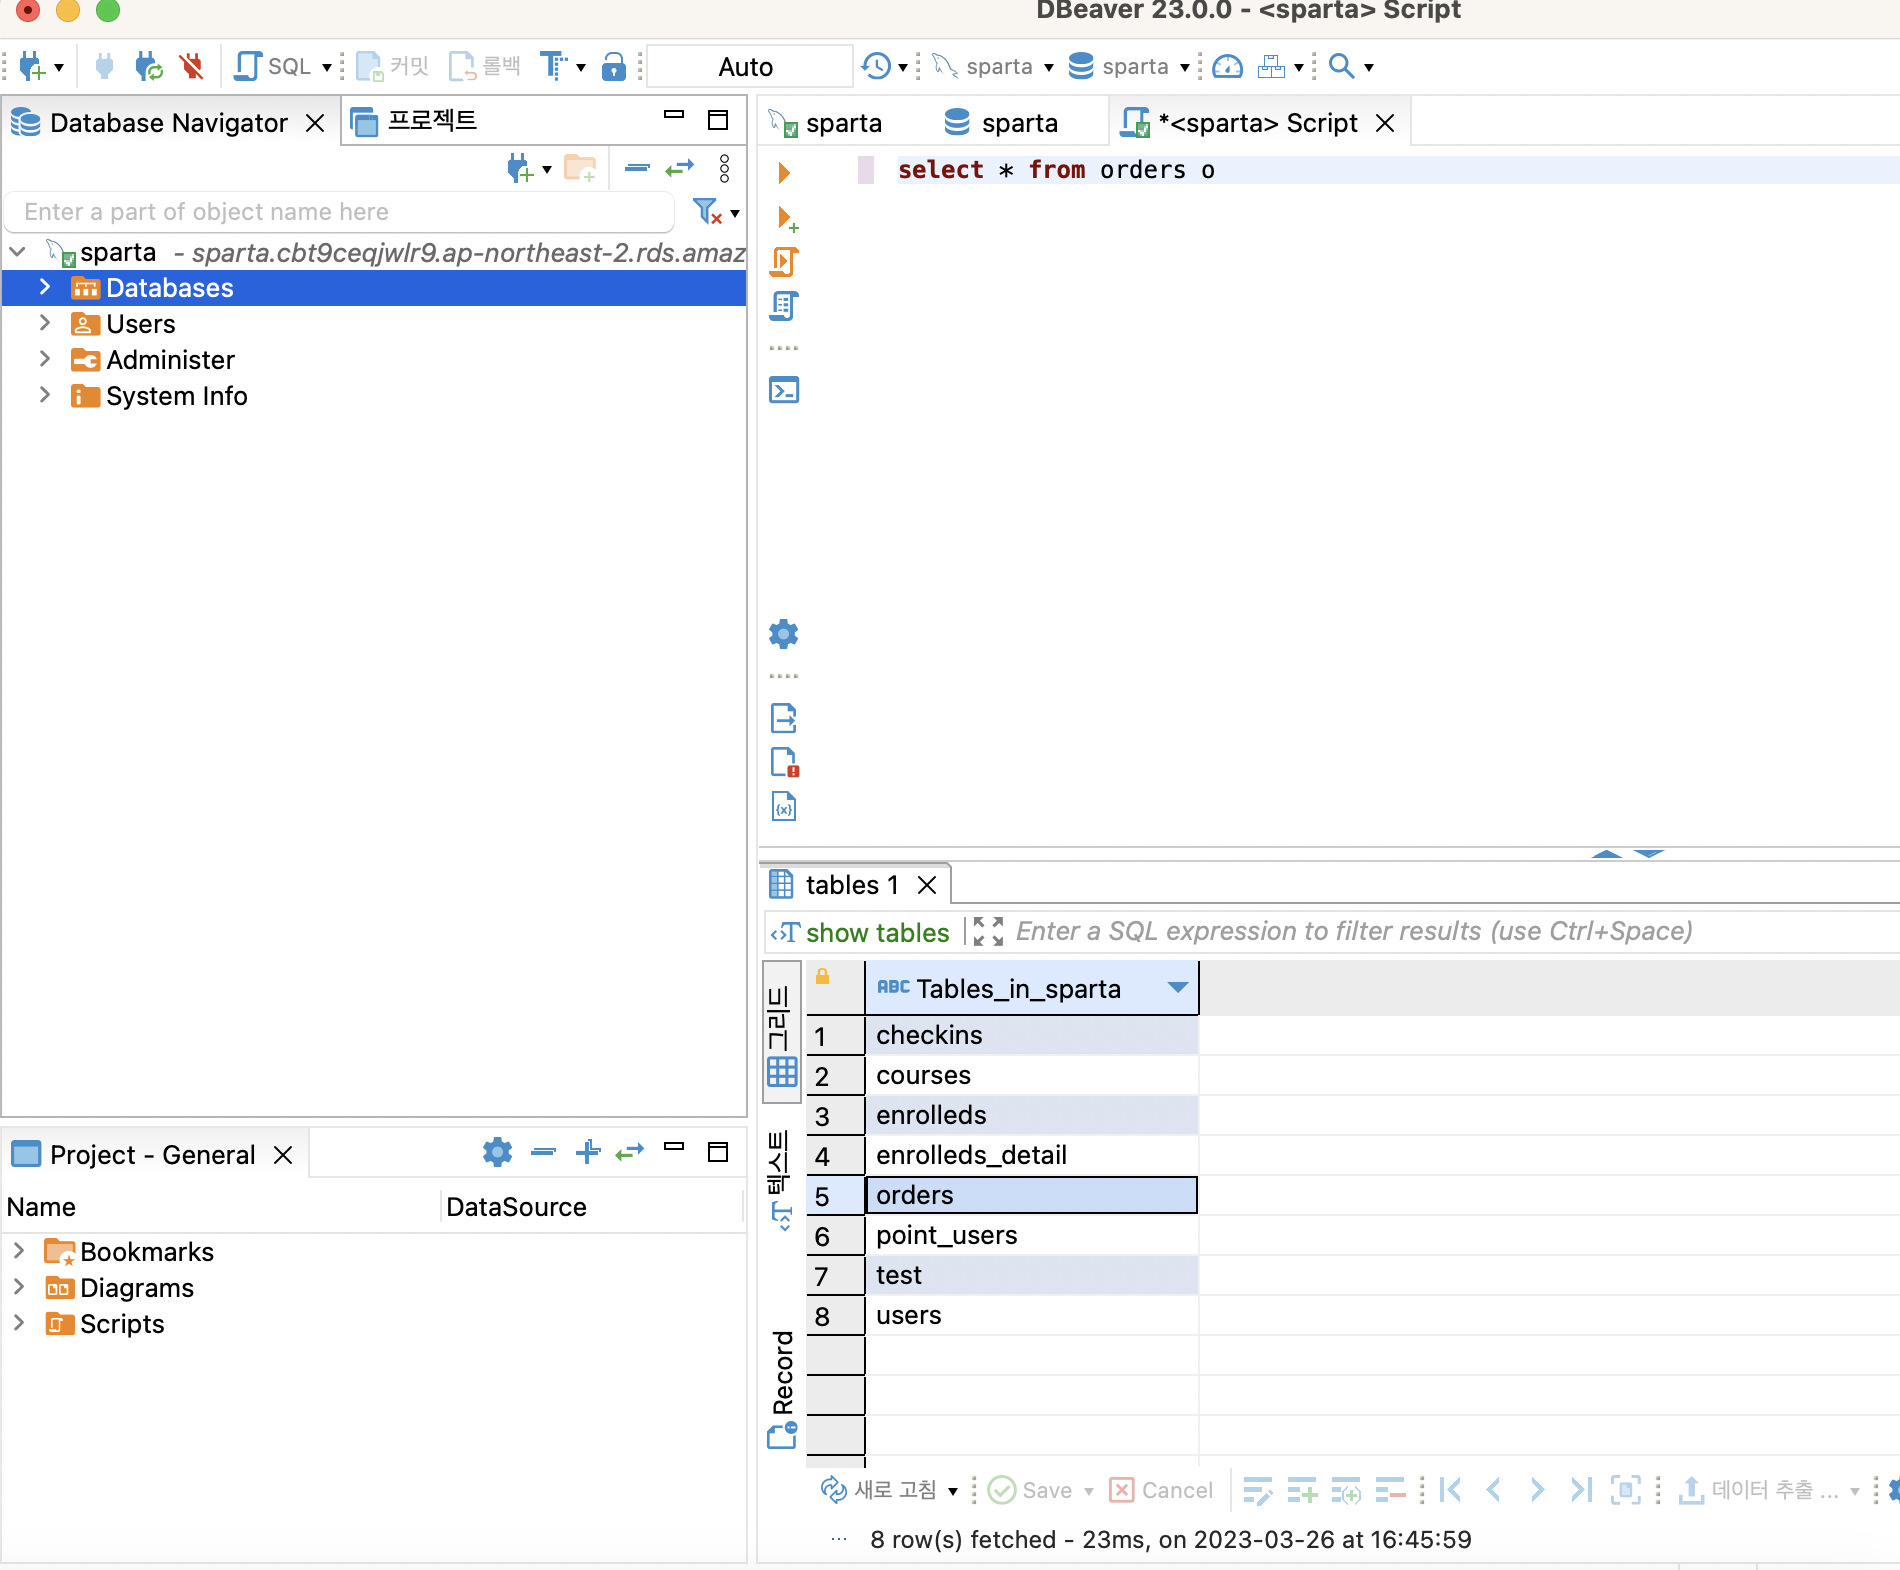Click the Cancel button in results toolbar
The image size is (1900, 1570).
1161,1490
